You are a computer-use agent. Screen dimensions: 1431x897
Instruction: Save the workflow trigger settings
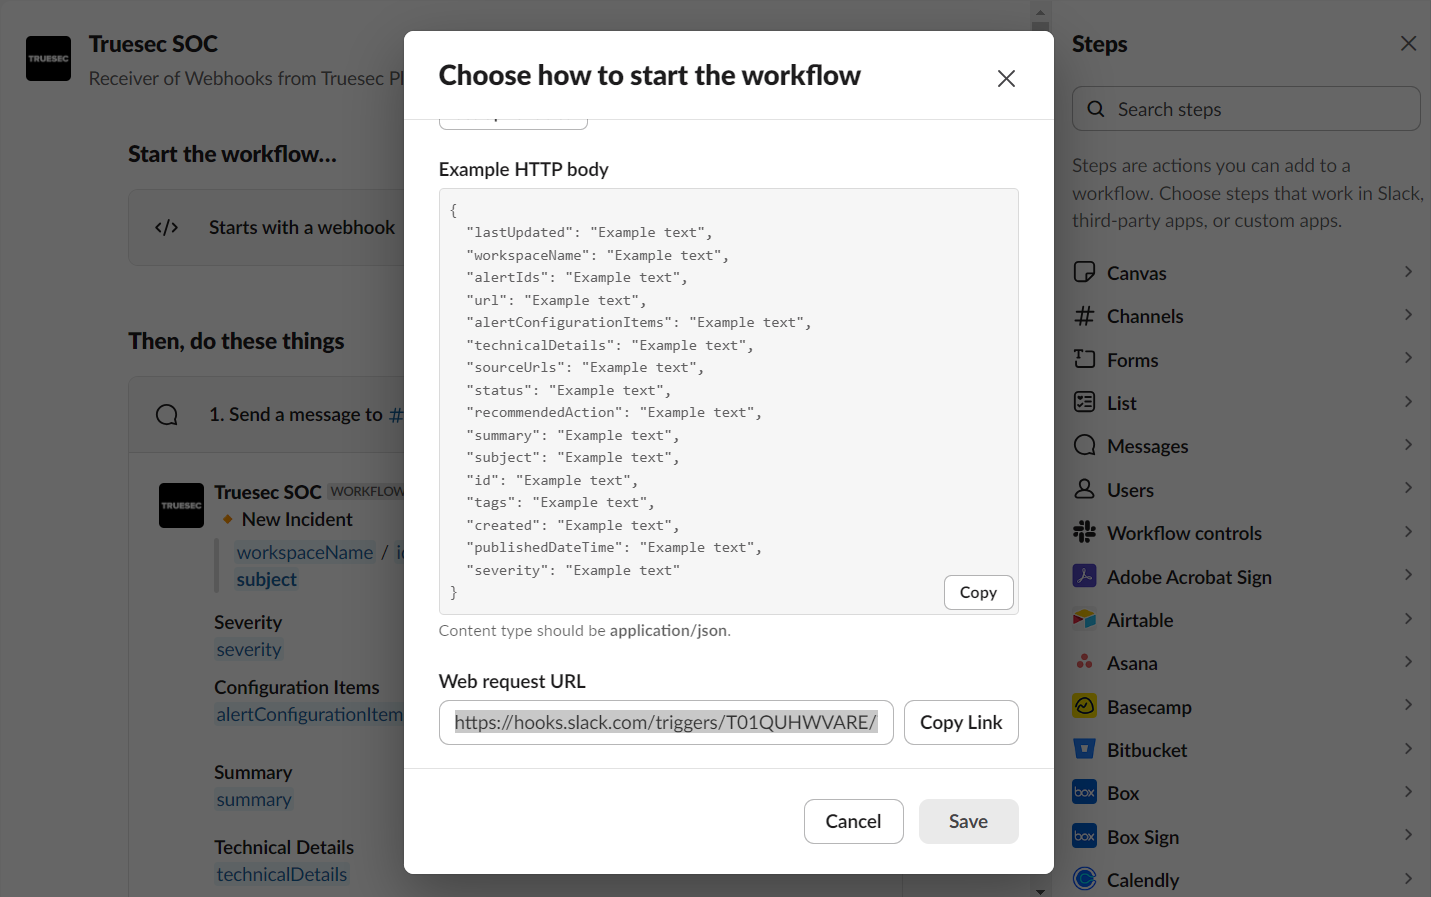tap(968, 821)
